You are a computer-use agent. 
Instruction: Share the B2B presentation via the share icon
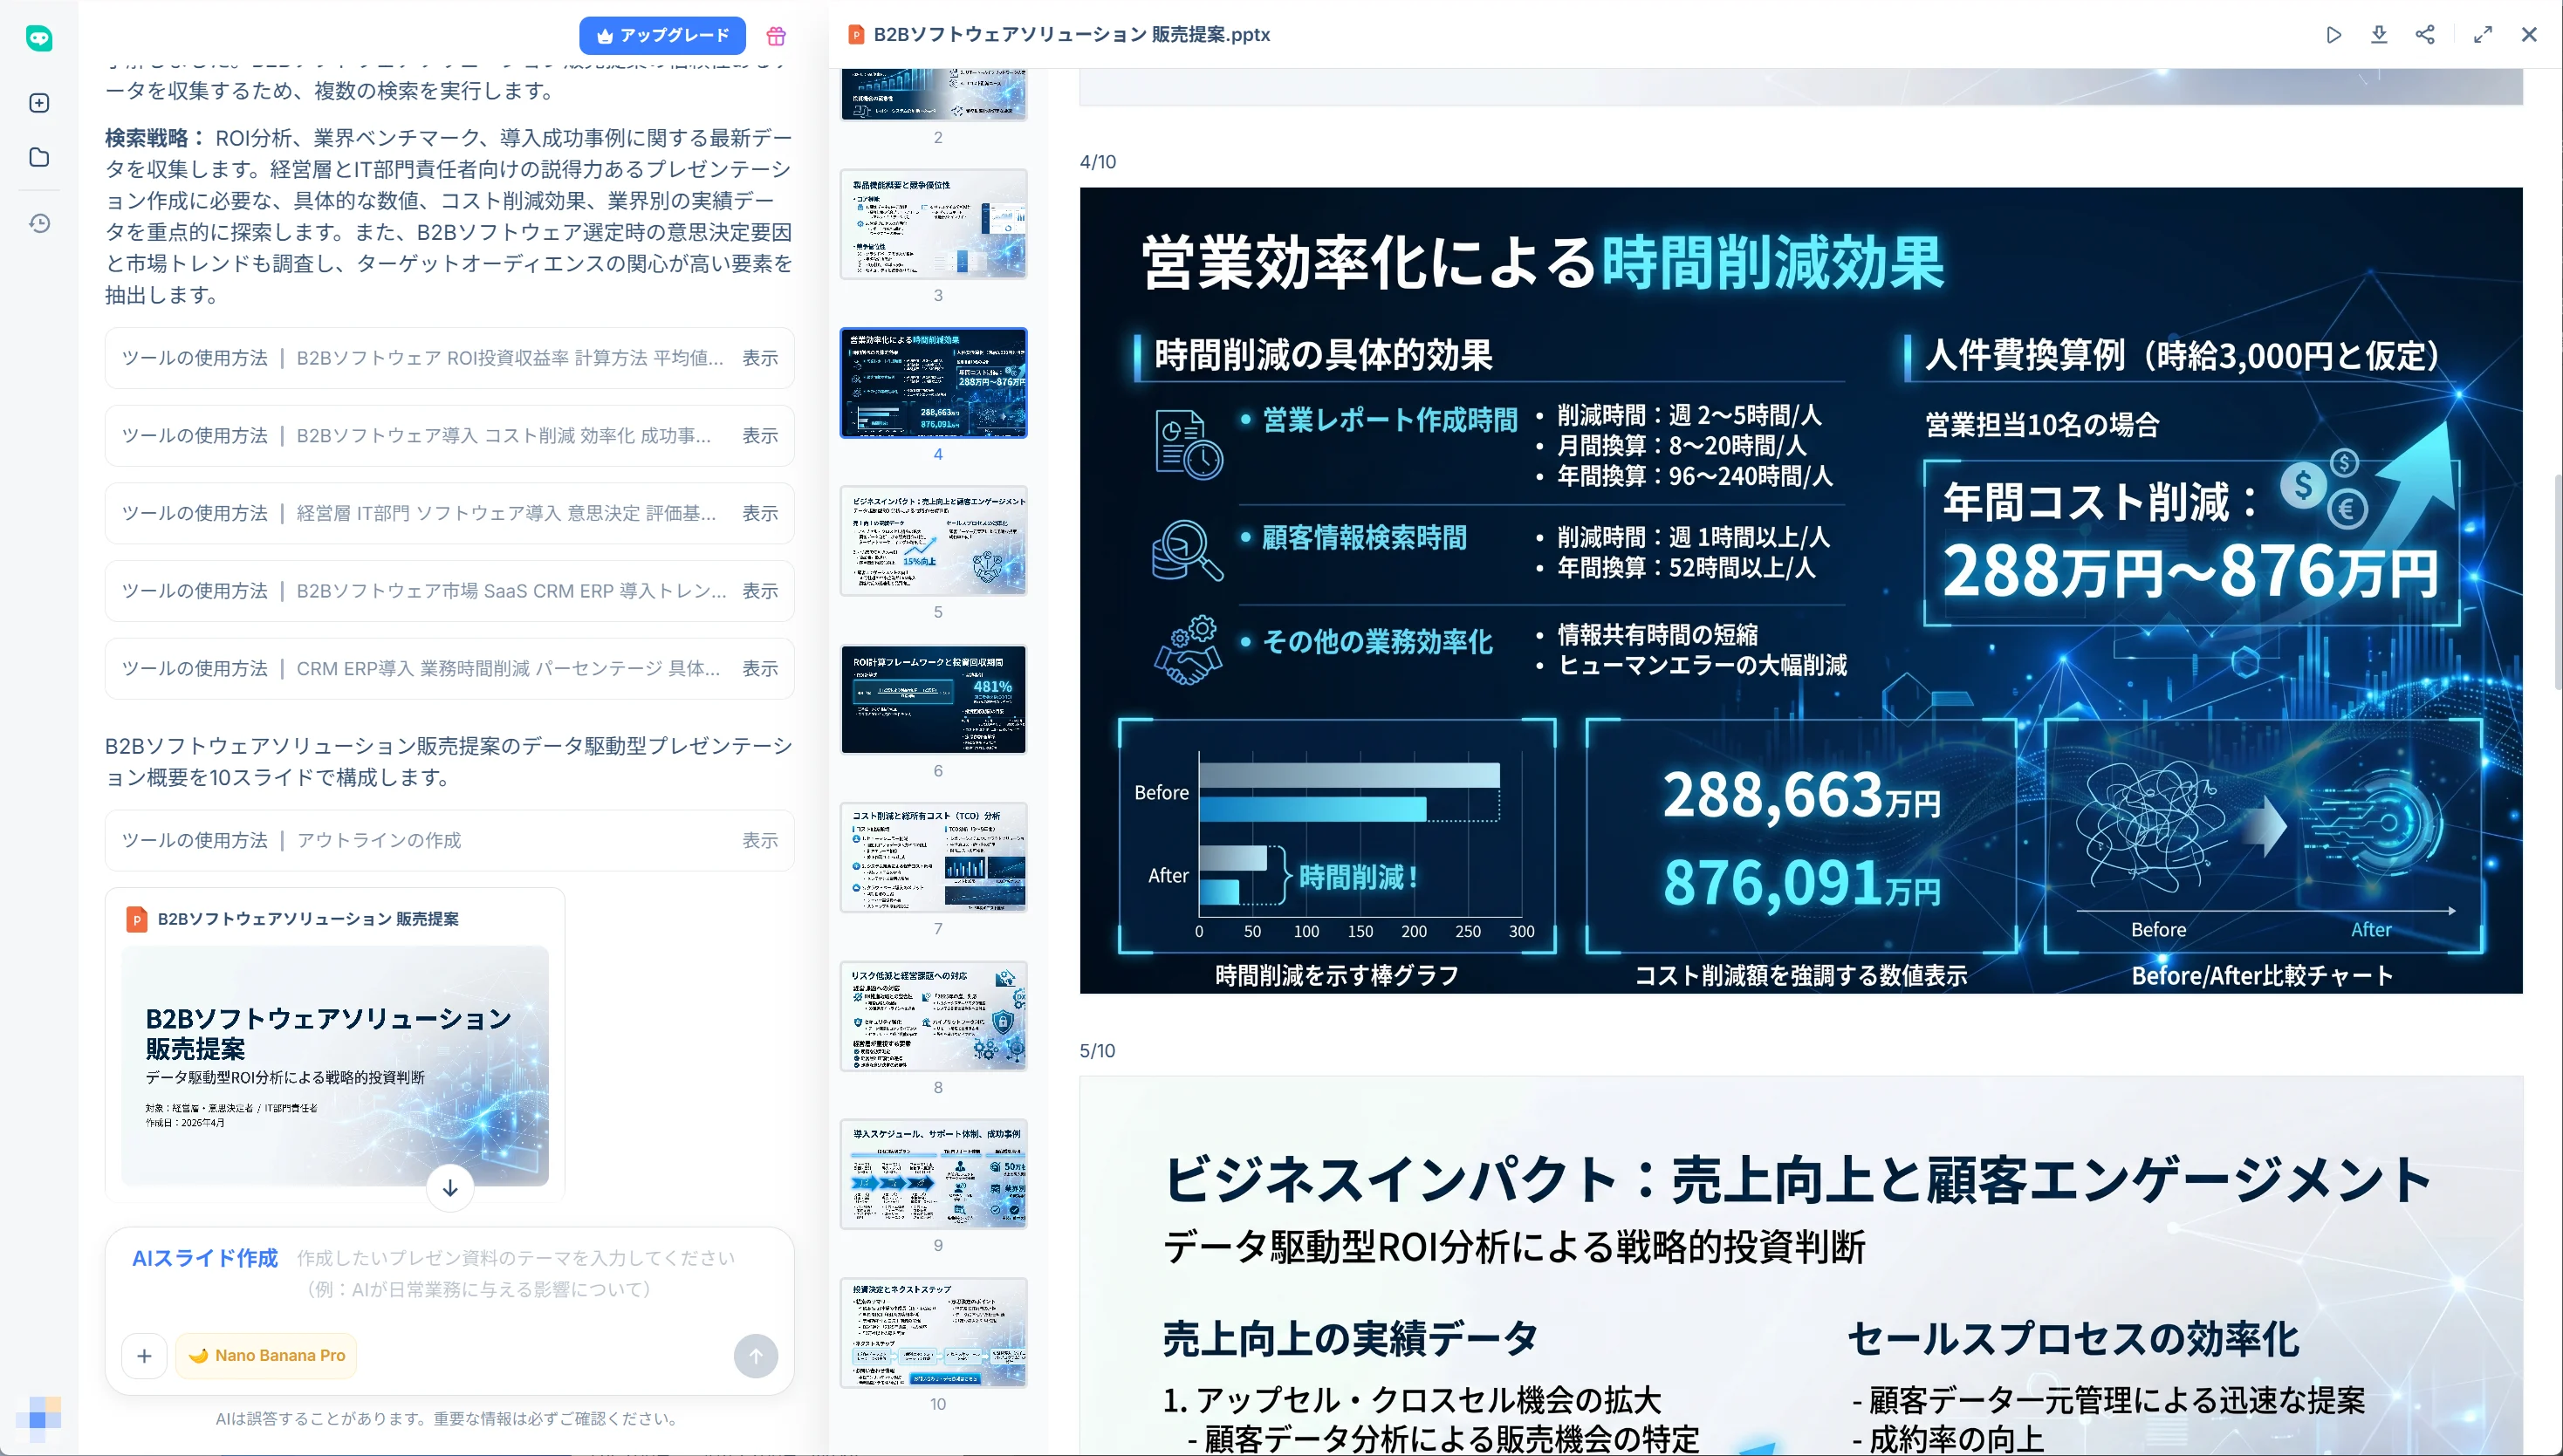[2426, 35]
